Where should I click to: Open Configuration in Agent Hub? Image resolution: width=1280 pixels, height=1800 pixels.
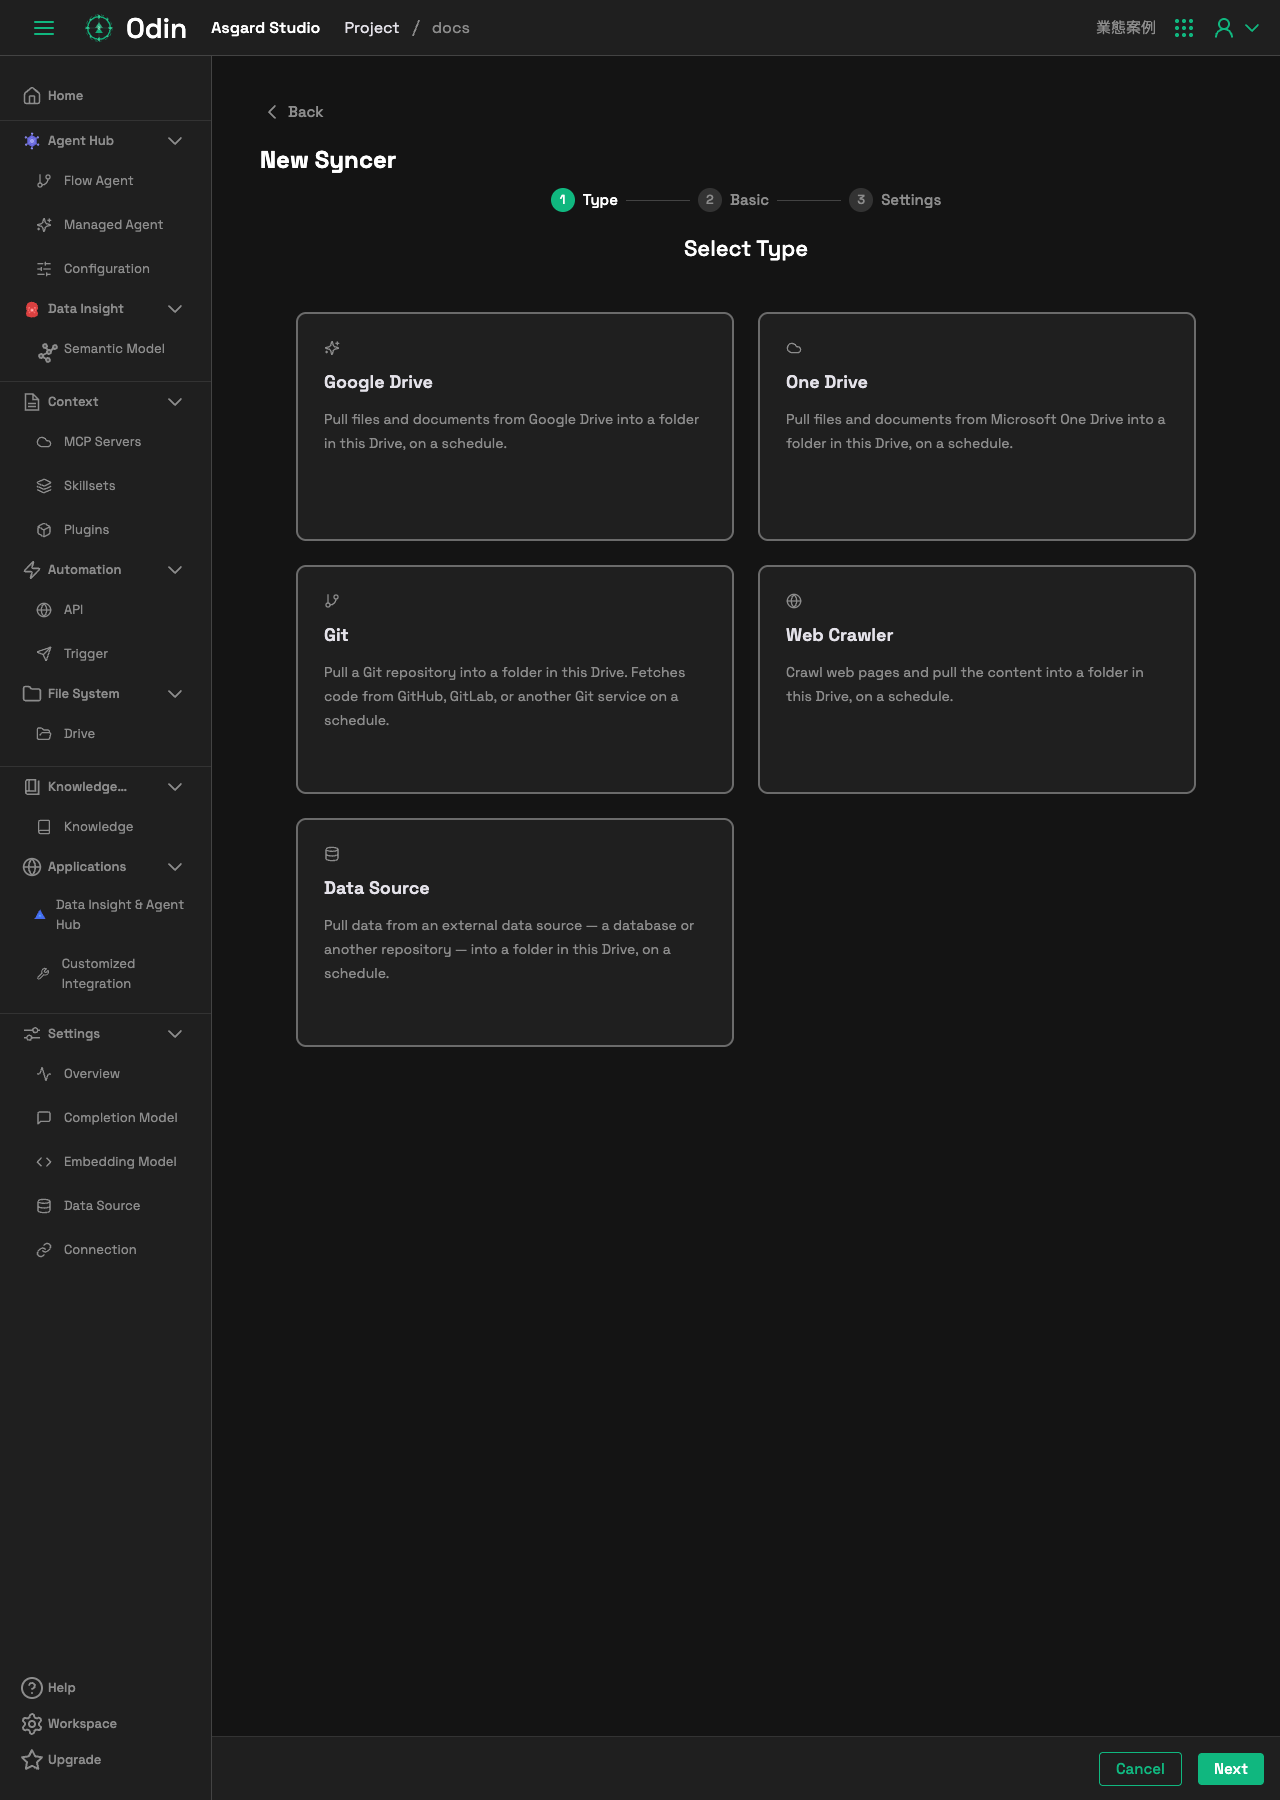click(x=105, y=269)
